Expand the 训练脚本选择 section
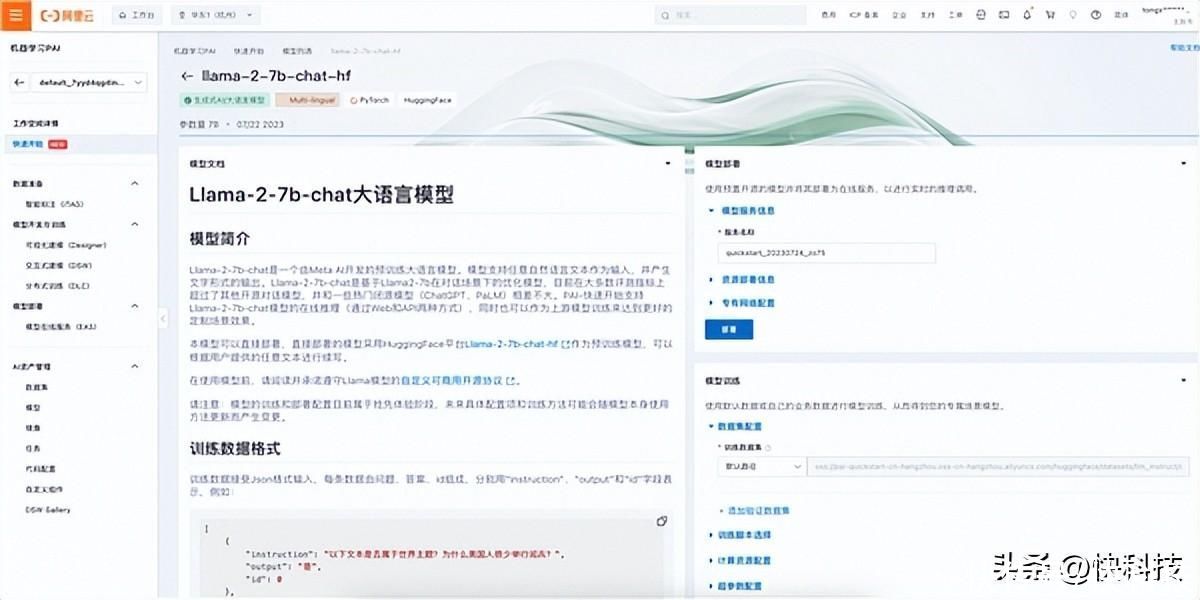1200x600 pixels. 741,535
